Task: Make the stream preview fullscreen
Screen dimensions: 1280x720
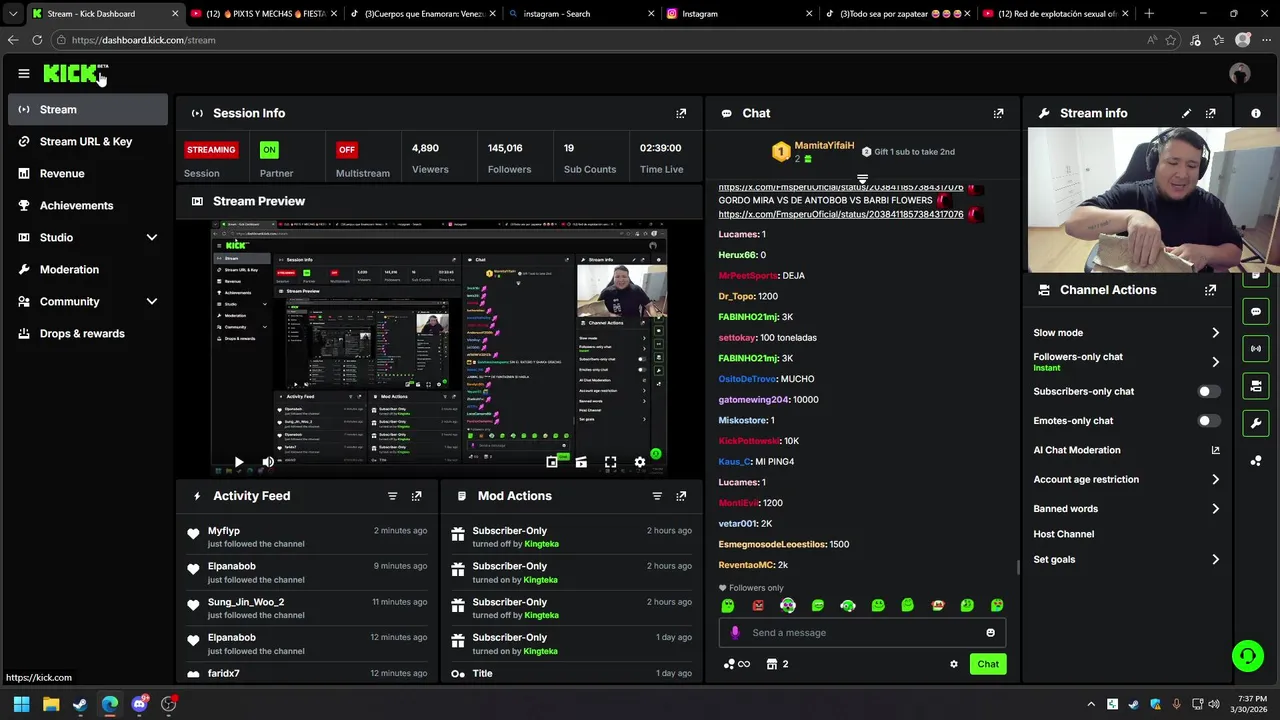Action: (610, 462)
